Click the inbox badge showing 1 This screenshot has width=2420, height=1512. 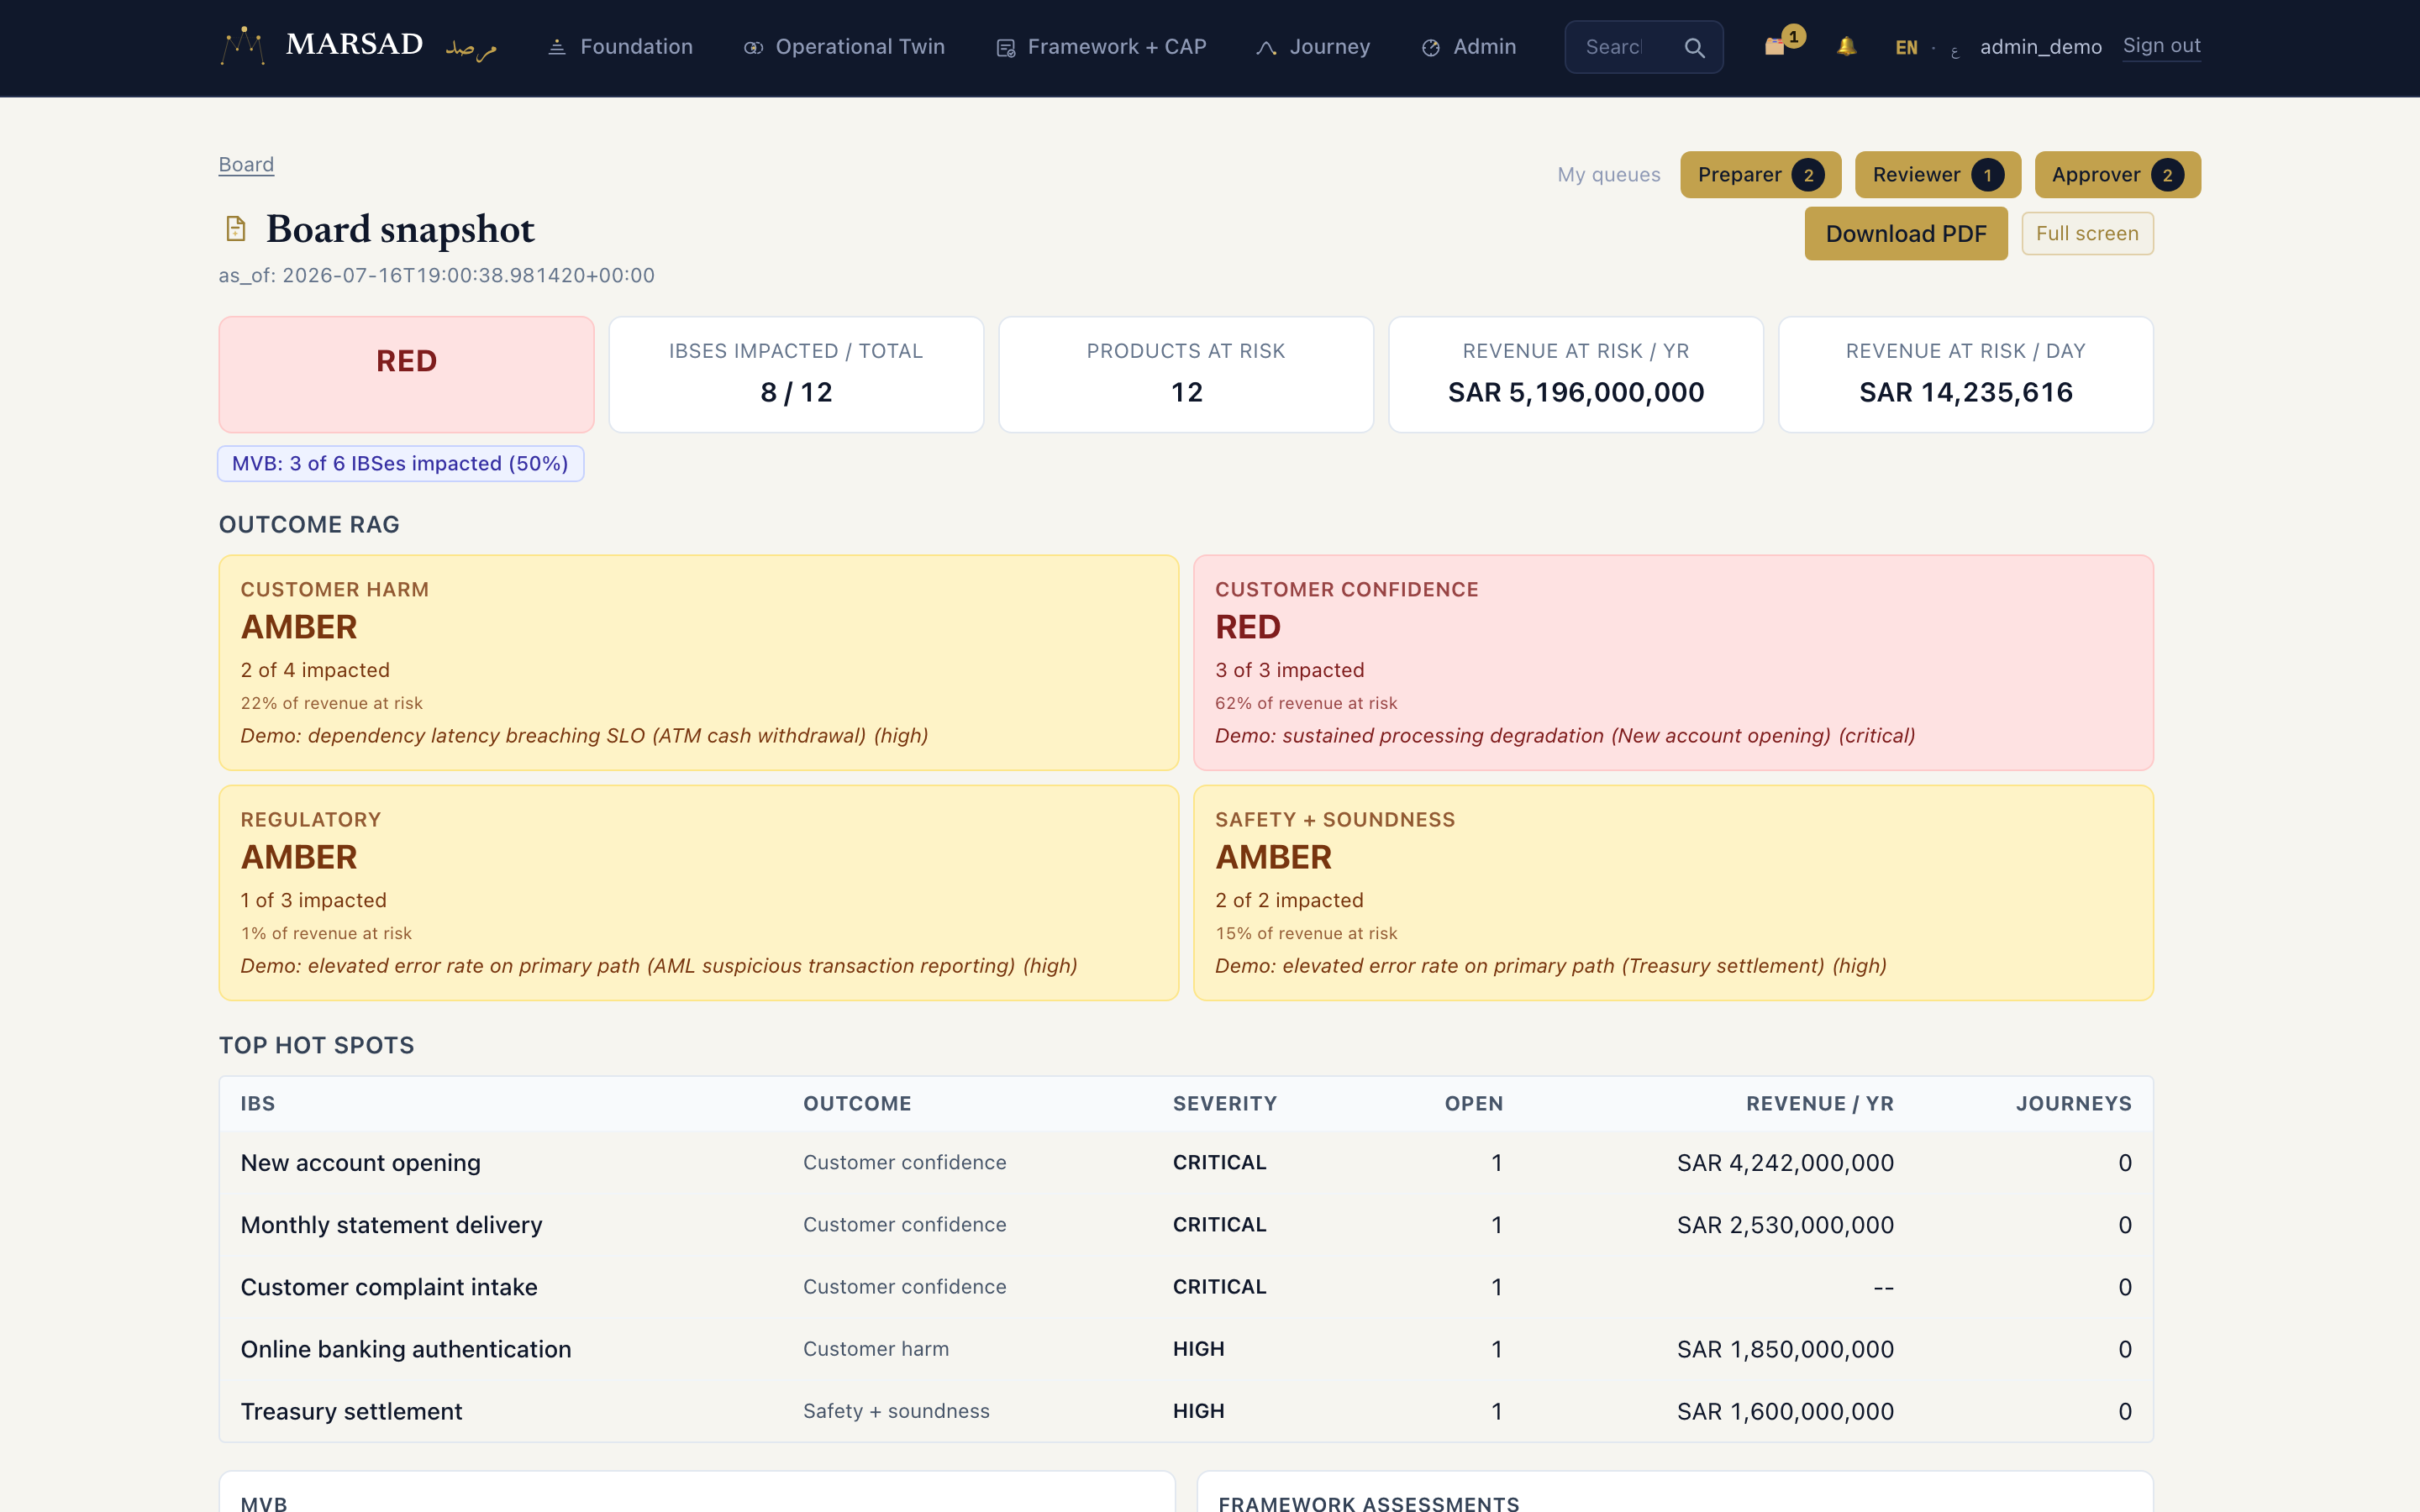pos(1793,36)
